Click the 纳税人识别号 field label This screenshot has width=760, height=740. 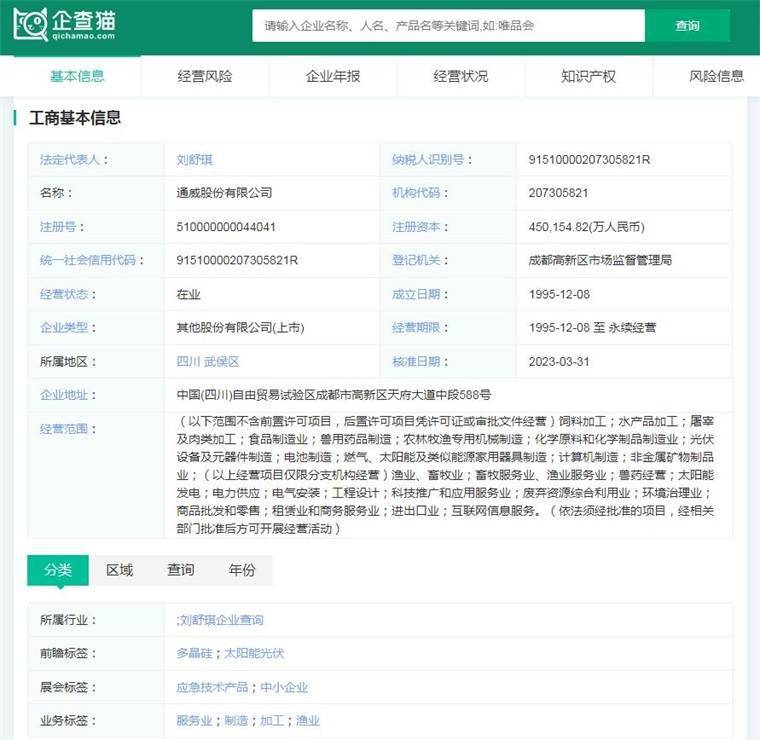click(432, 159)
